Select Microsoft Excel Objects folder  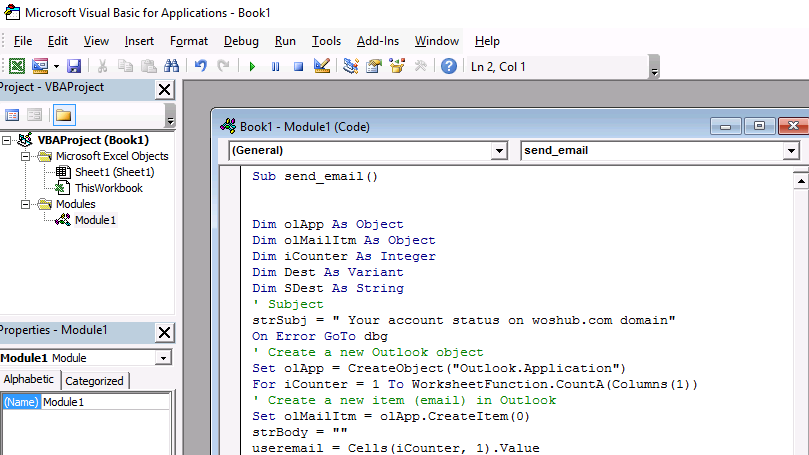click(112, 156)
